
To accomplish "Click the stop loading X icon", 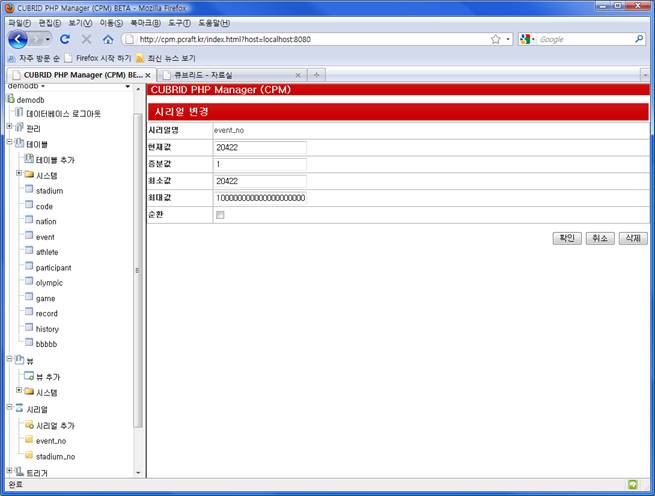I will [86, 39].
